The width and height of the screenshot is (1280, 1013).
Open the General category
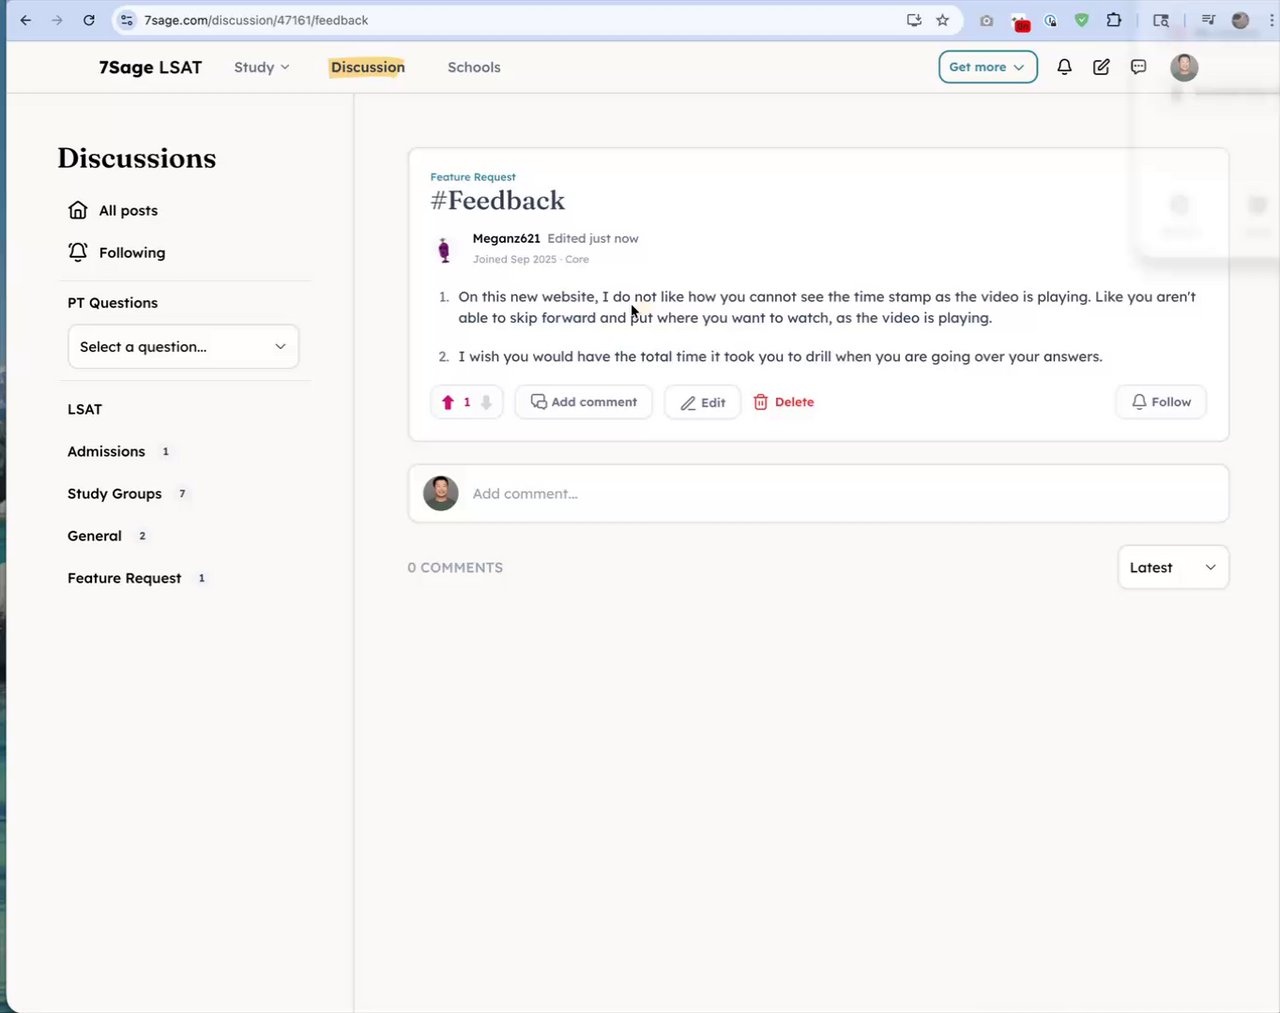click(x=94, y=536)
